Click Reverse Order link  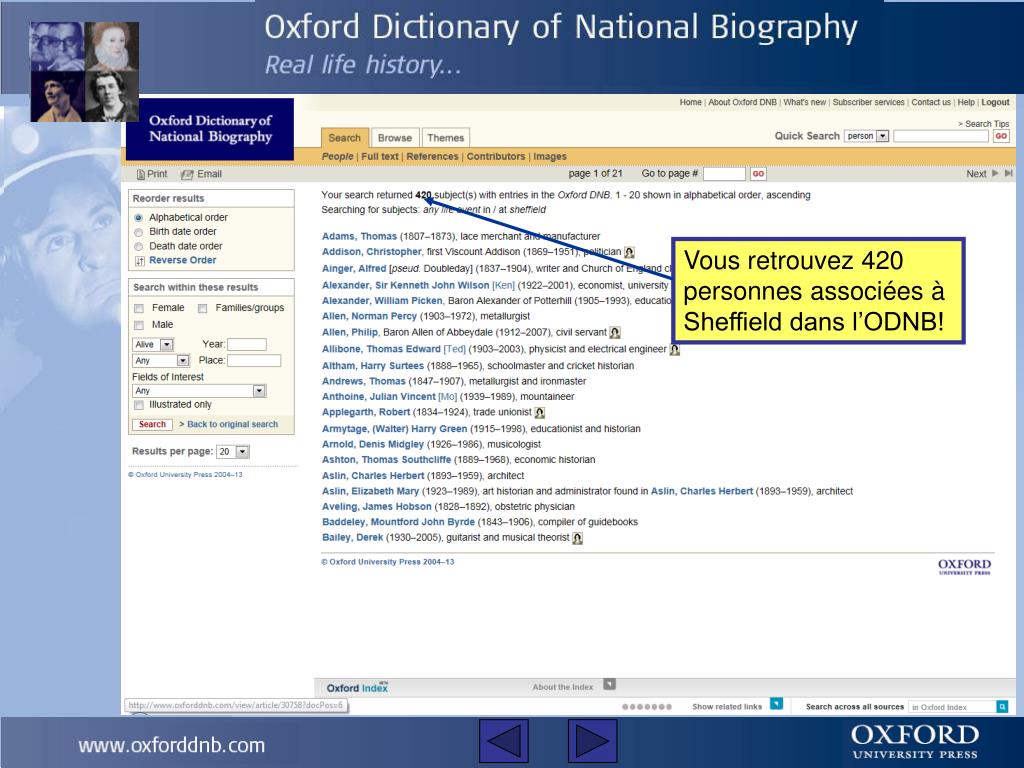183,261
